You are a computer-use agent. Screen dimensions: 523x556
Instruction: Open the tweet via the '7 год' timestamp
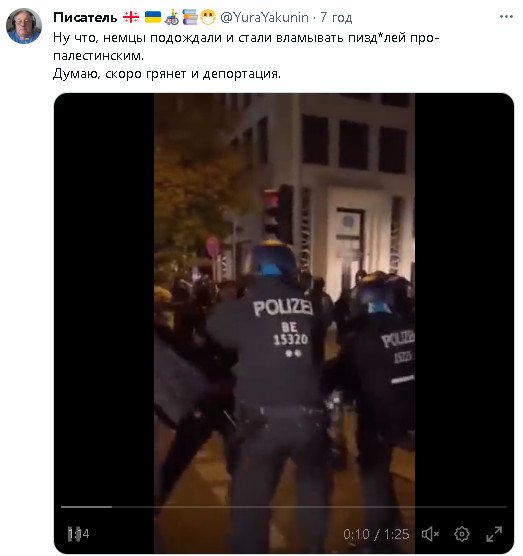coord(336,17)
